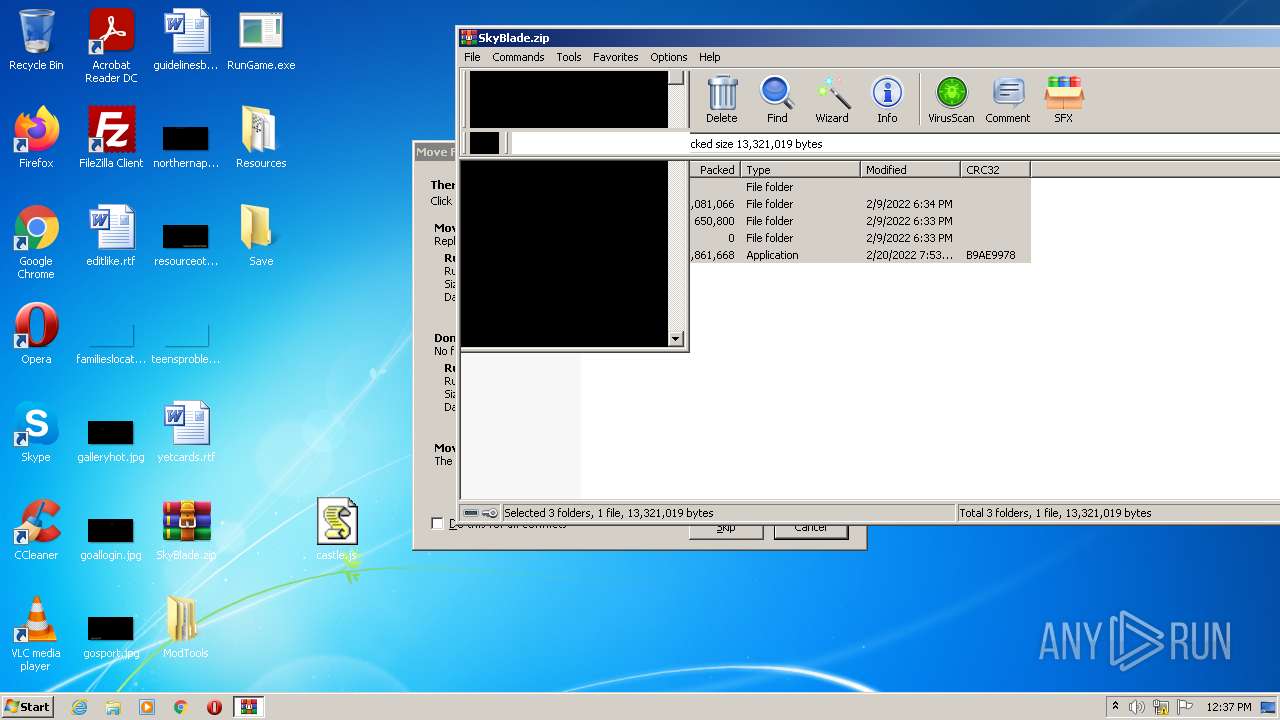Screen dimensions: 1280x720
Task: Select the Application row dated 2/20/2022
Action: point(860,255)
